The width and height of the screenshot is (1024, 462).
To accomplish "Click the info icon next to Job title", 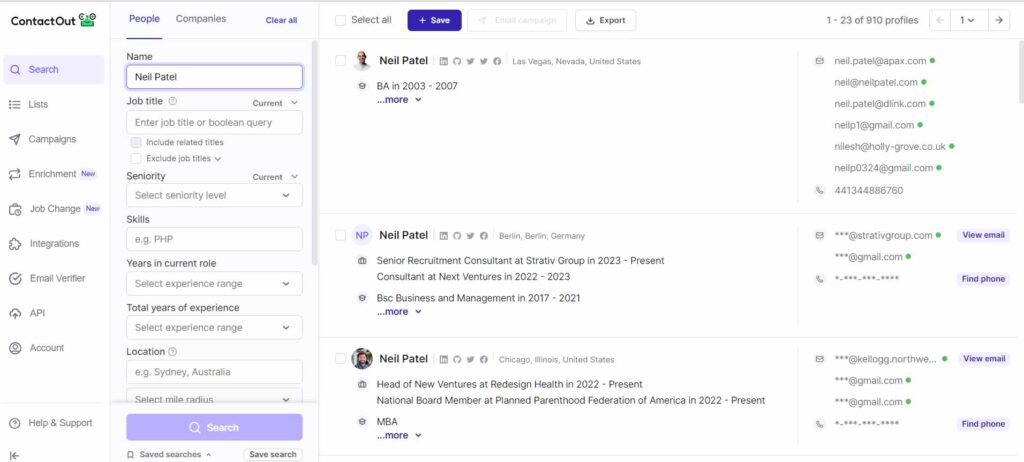I will (x=173, y=101).
